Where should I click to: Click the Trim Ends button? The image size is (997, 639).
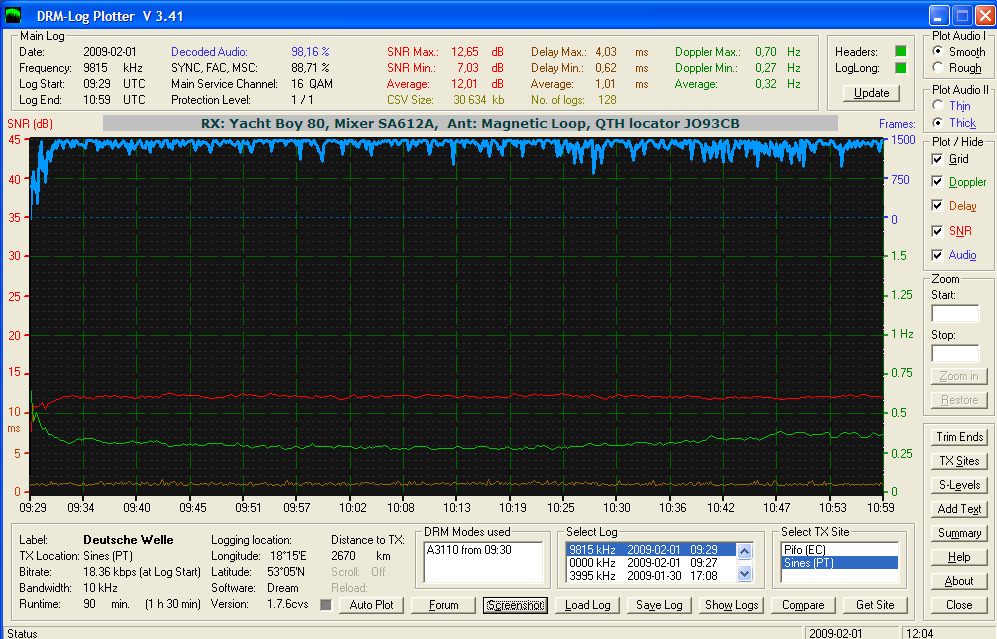[959, 437]
